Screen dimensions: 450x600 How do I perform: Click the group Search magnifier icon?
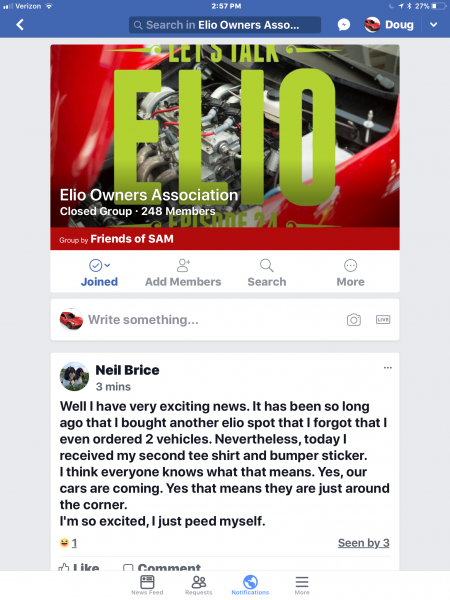click(267, 265)
